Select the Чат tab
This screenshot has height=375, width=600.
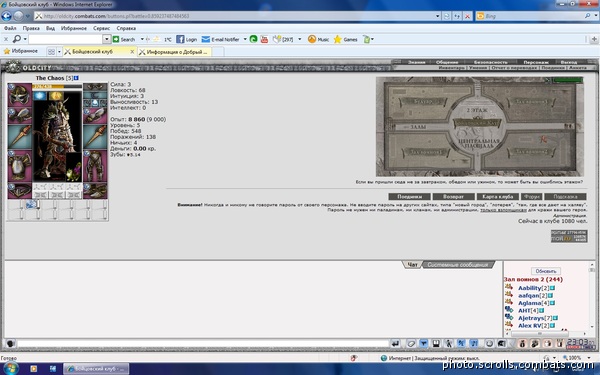412,264
